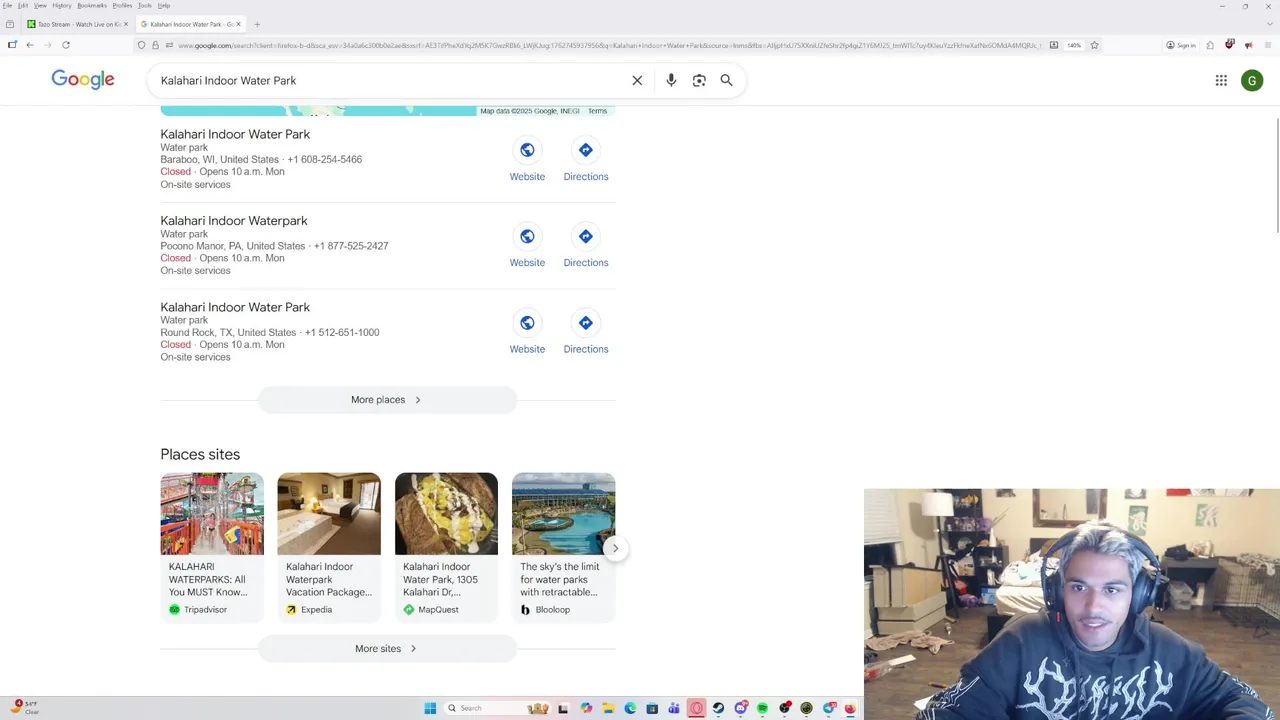Image resolution: width=1280 pixels, height=720 pixels.
Task: Open Steam from the taskbar
Action: 718,708
